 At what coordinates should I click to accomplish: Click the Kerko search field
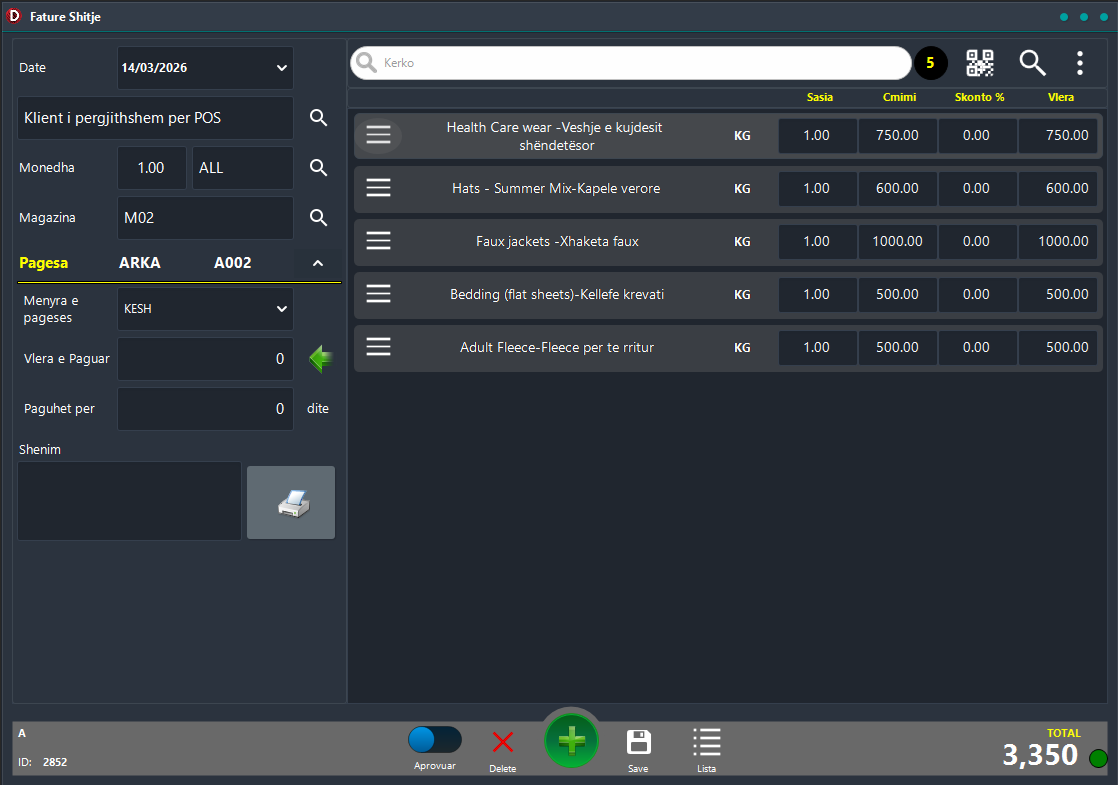click(640, 63)
